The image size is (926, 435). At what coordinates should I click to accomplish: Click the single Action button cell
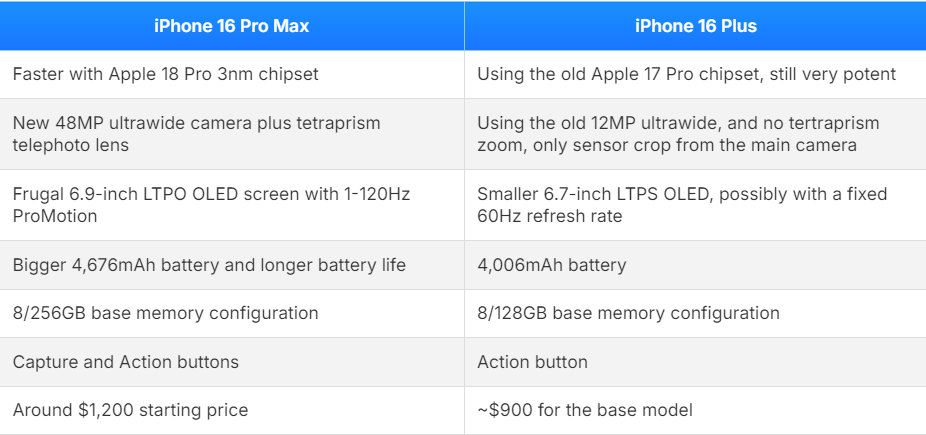point(532,362)
